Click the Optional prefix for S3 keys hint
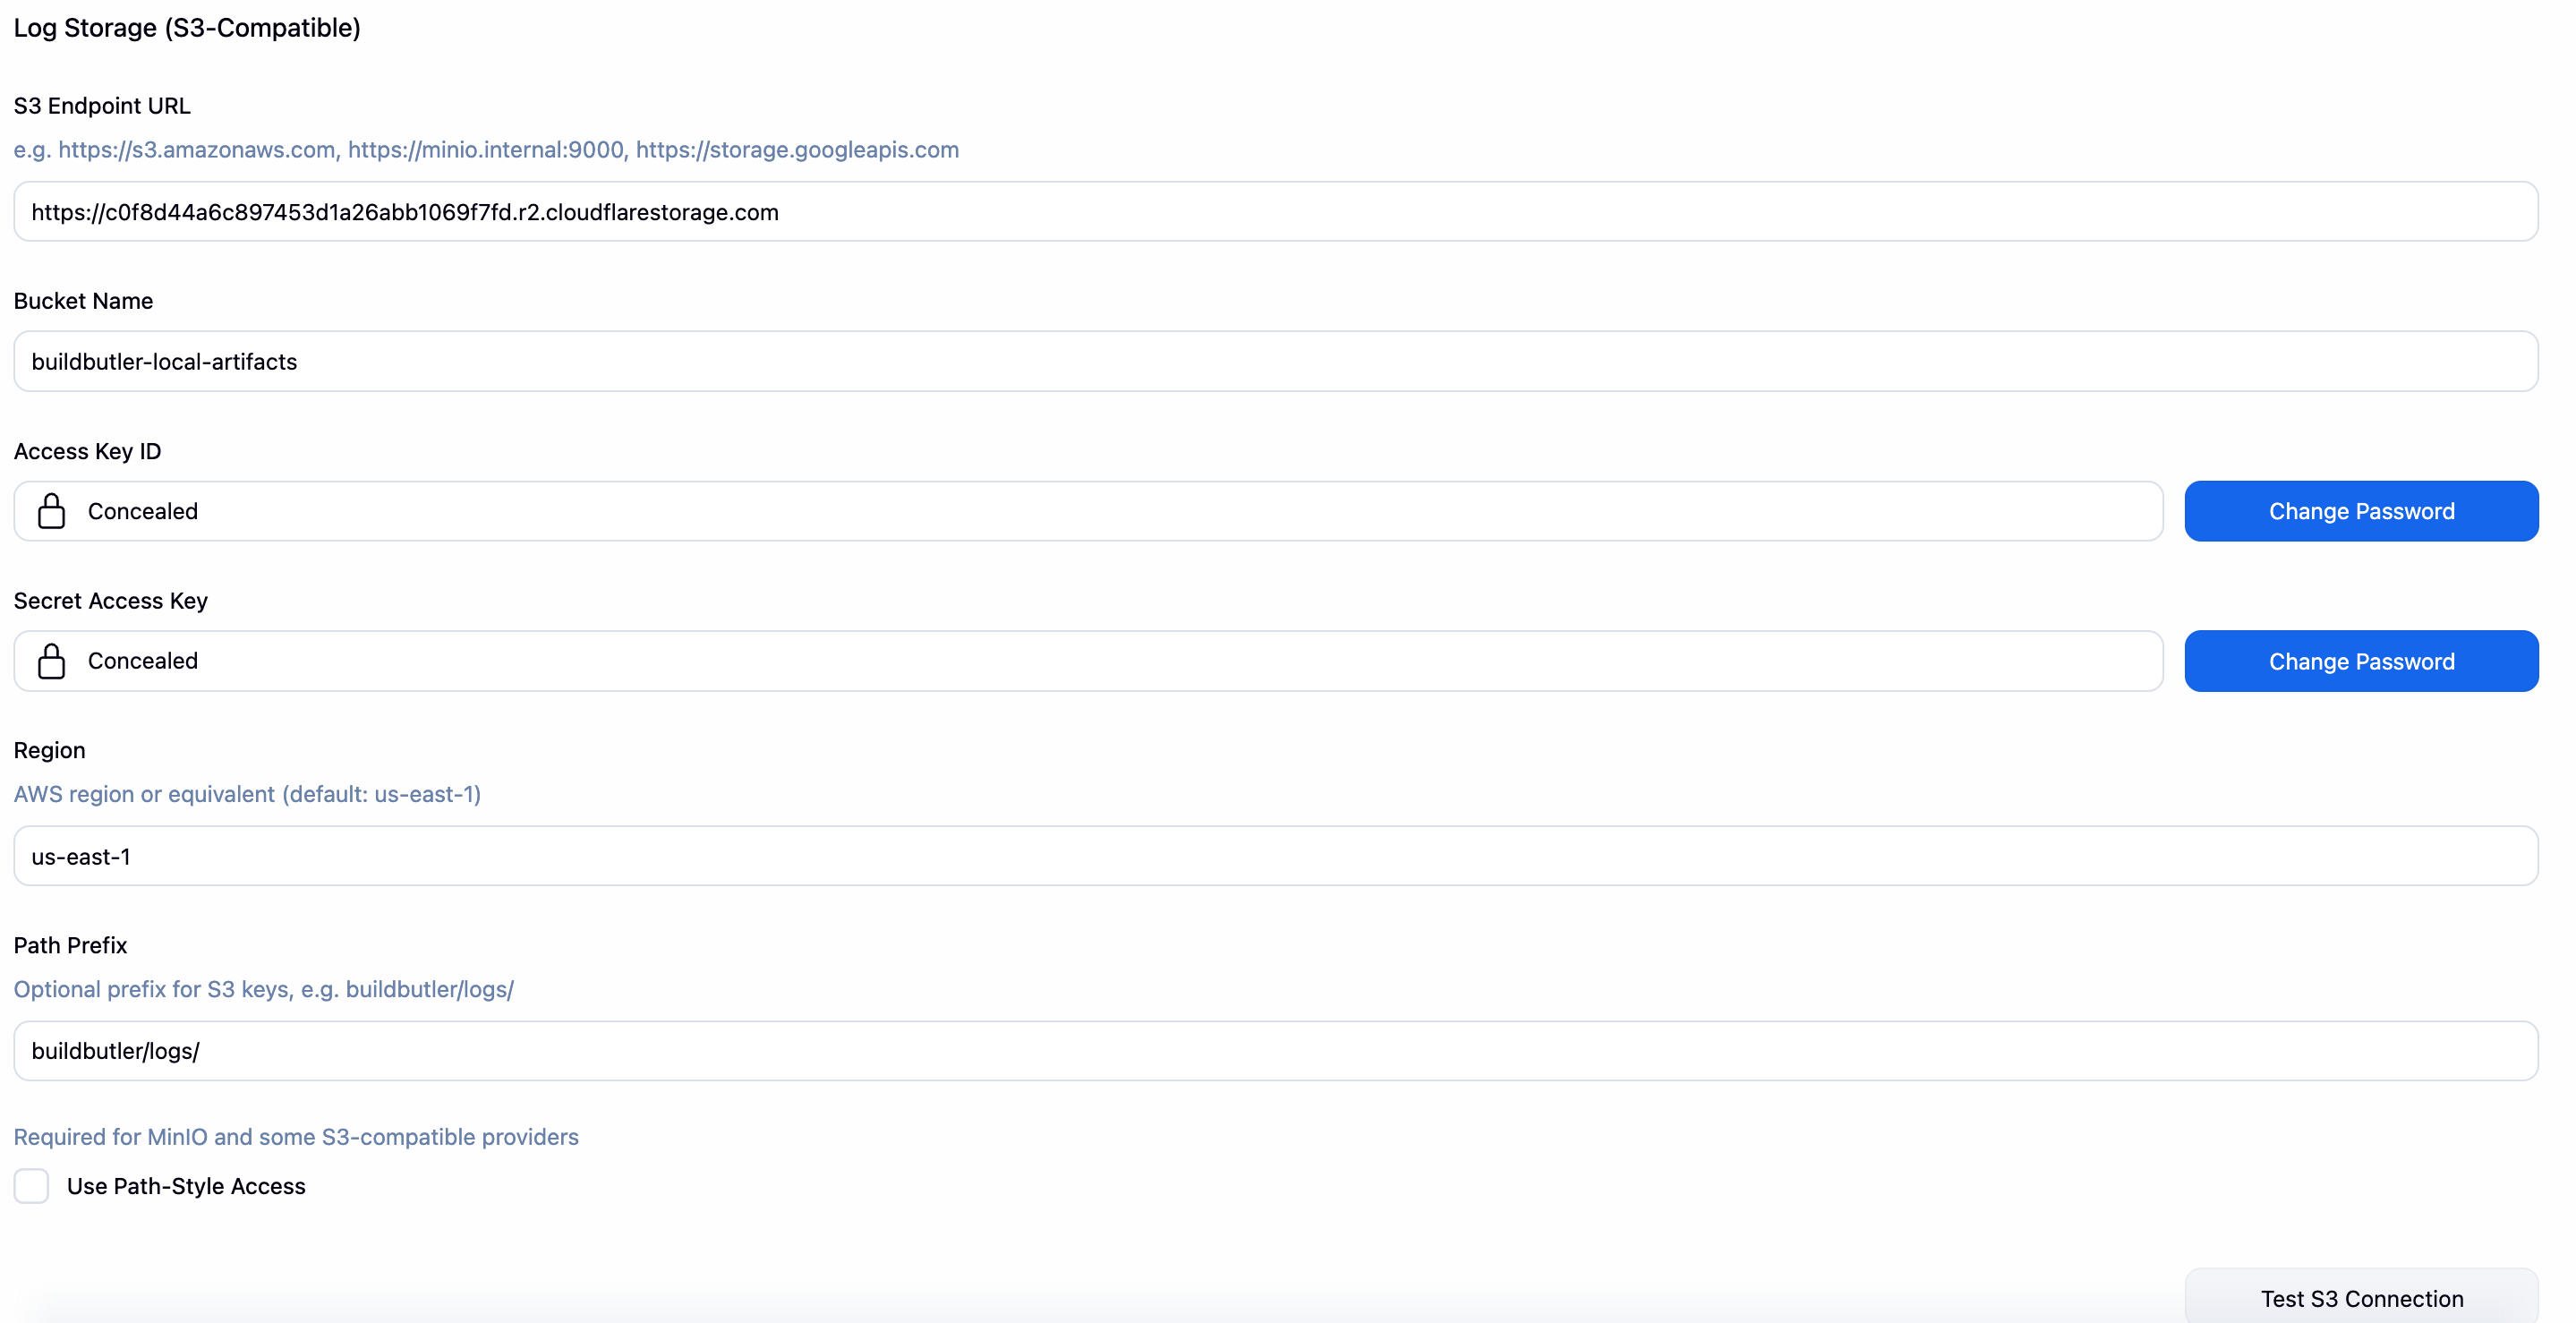Screen dimensions: 2576x1323 click(263, 989)
